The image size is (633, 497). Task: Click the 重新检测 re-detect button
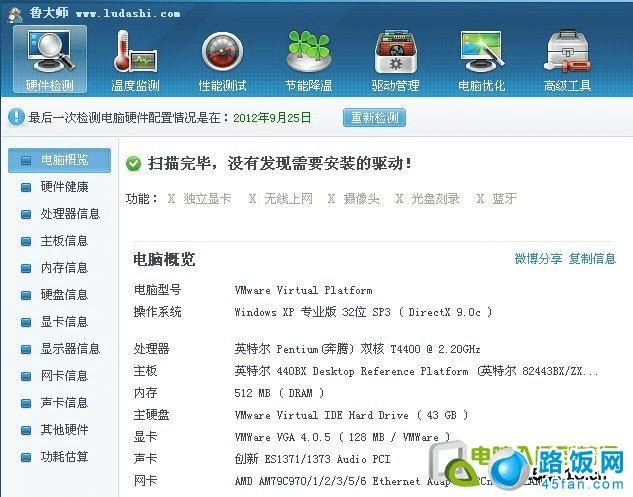click(374, 117)
